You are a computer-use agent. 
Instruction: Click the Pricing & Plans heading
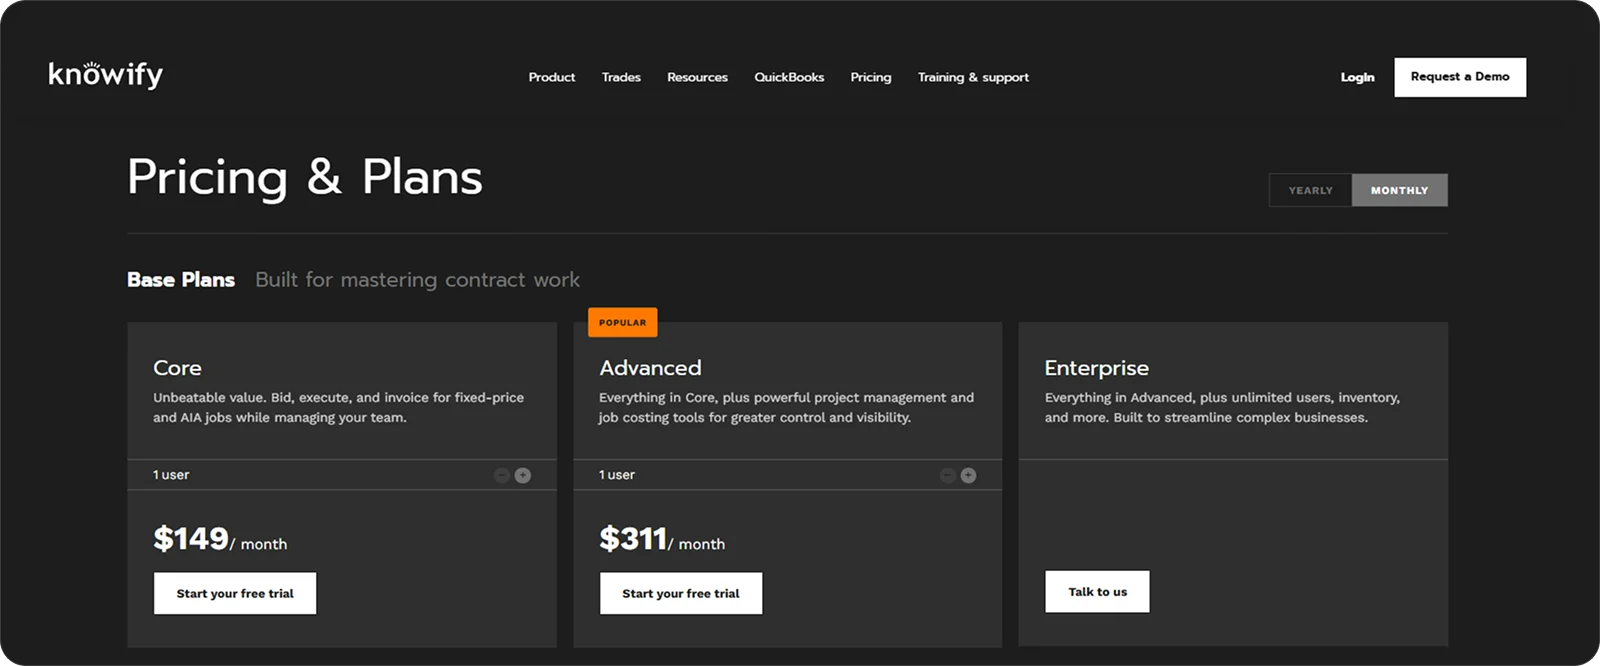(305, 178)
